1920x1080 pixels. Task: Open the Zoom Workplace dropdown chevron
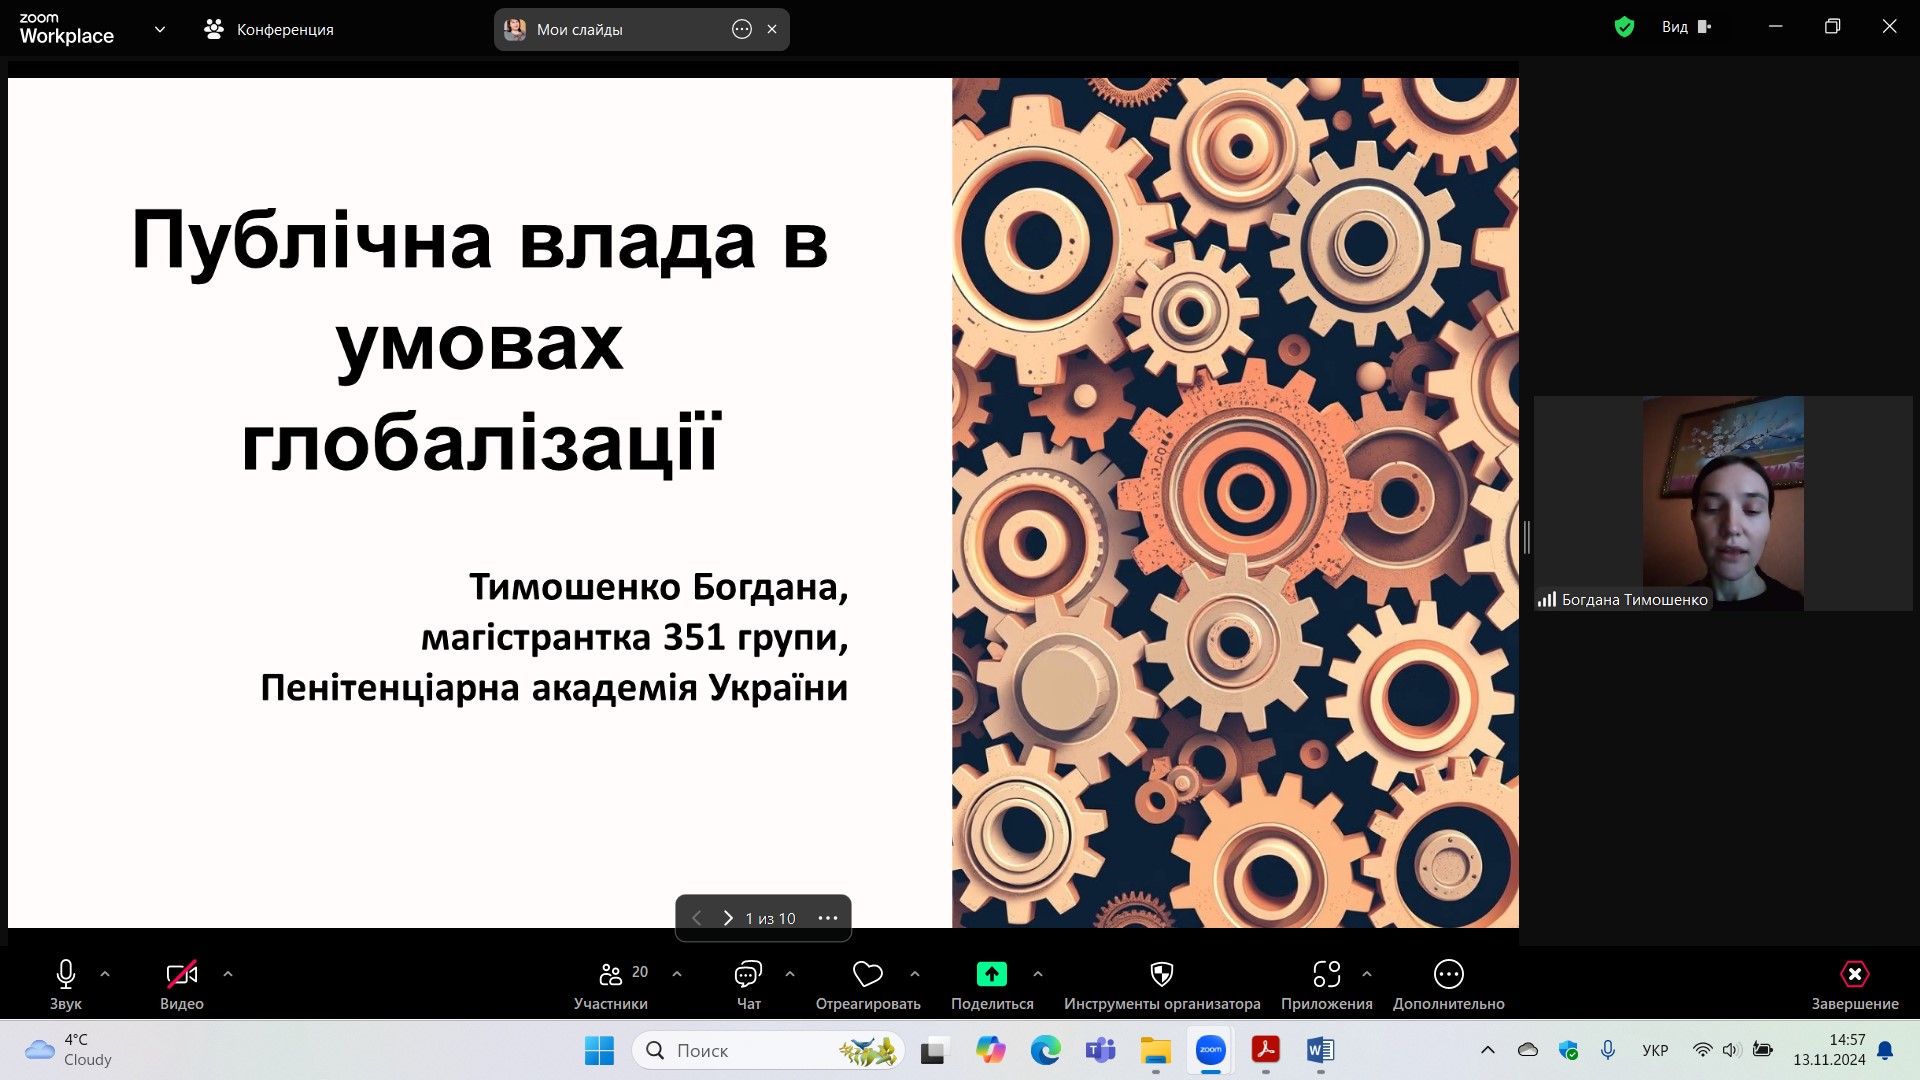coord(159,29)
